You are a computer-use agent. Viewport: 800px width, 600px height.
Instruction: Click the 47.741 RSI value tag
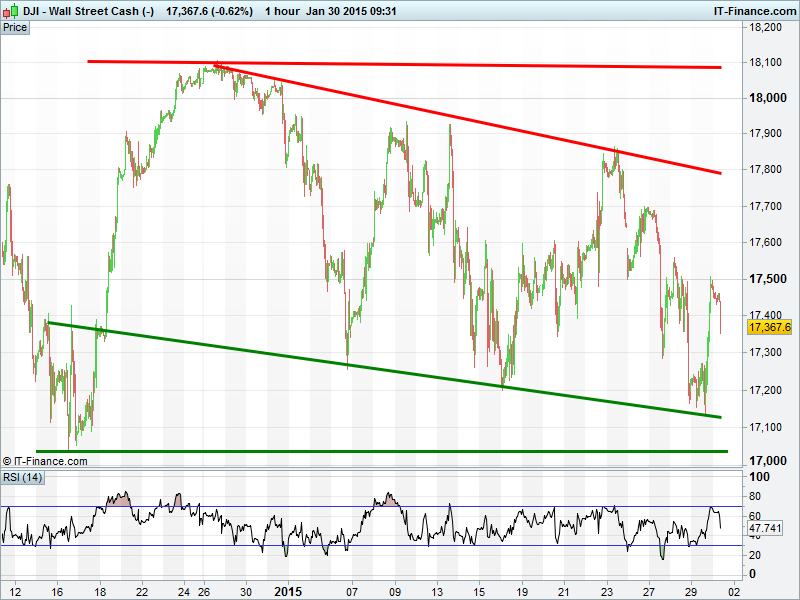tap(765, 528)
